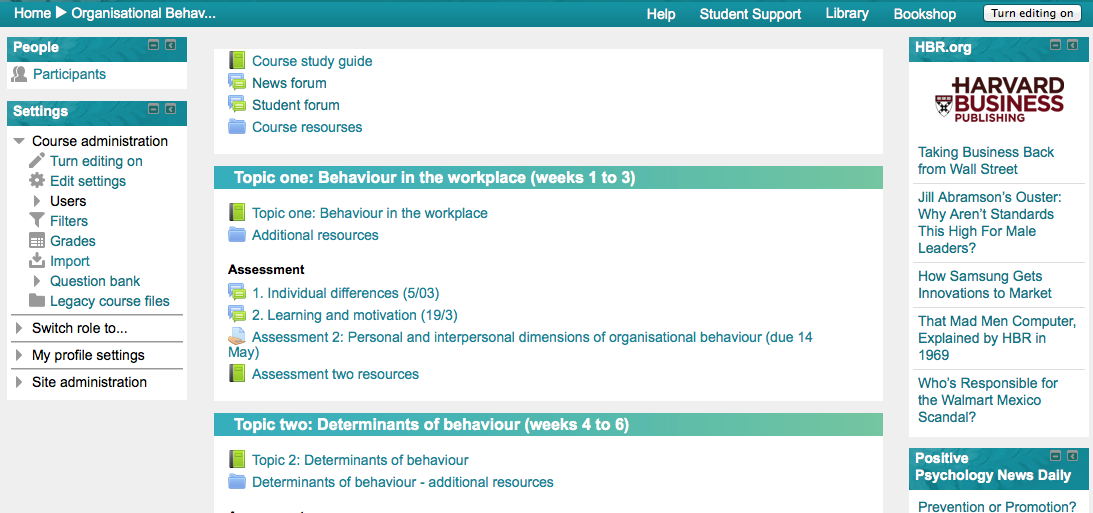1093x513 pixels.
Task: Click the Edit settings gear icon
Action: [37, 181]
